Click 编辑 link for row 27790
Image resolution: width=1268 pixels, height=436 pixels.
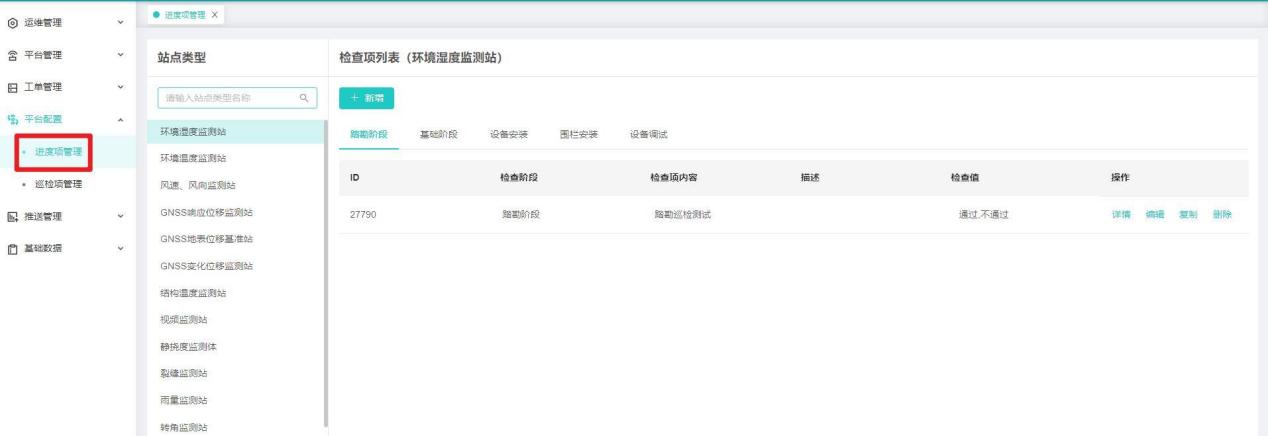(x=1155, y=215)
